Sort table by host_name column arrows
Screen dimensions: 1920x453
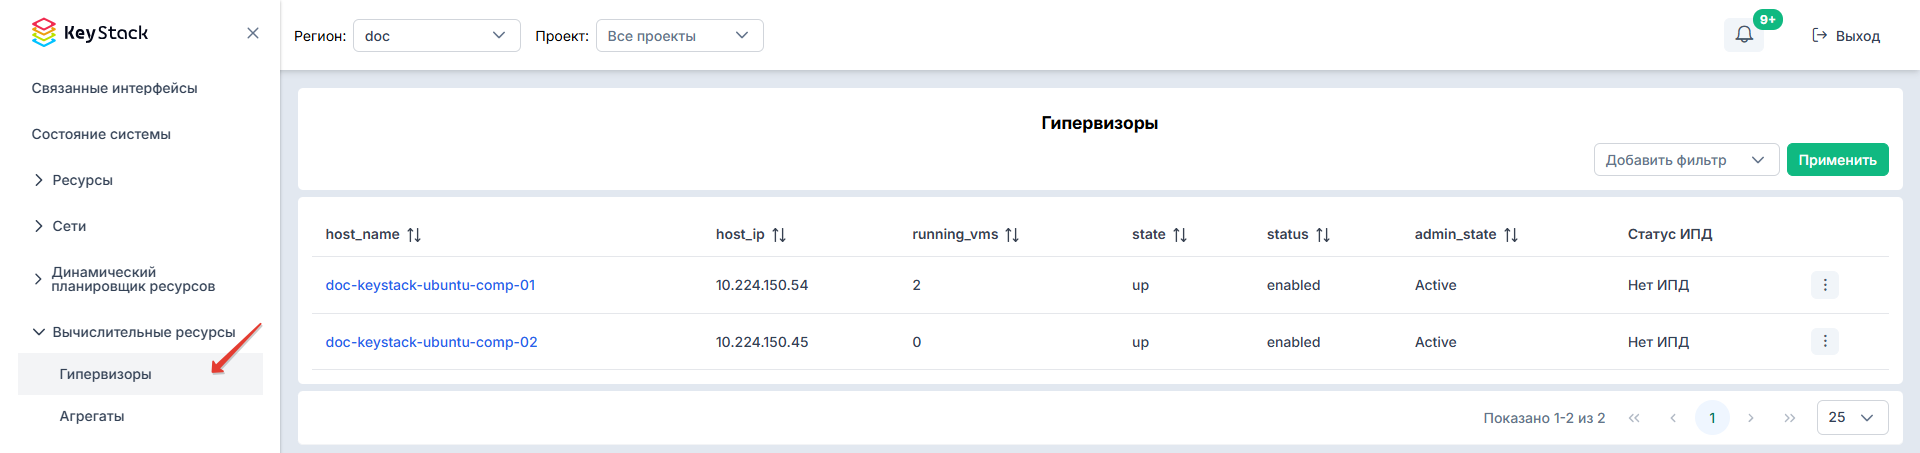414,235
